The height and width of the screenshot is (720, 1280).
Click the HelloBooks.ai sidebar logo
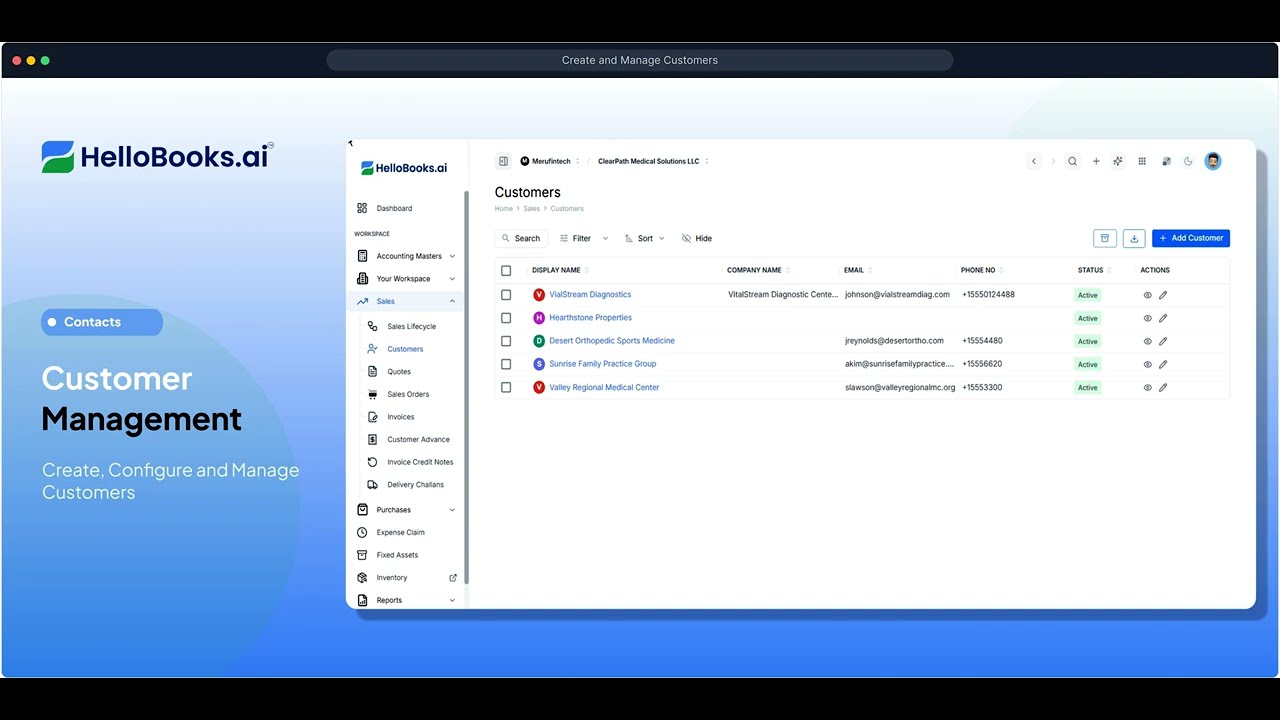coord(404,168)
